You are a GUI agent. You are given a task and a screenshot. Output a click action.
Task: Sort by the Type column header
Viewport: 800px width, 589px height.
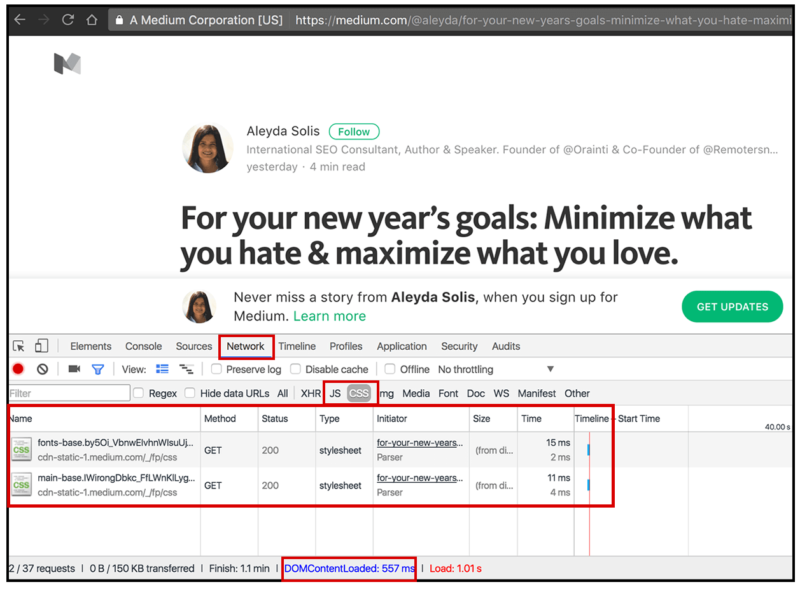pos(344,419)
